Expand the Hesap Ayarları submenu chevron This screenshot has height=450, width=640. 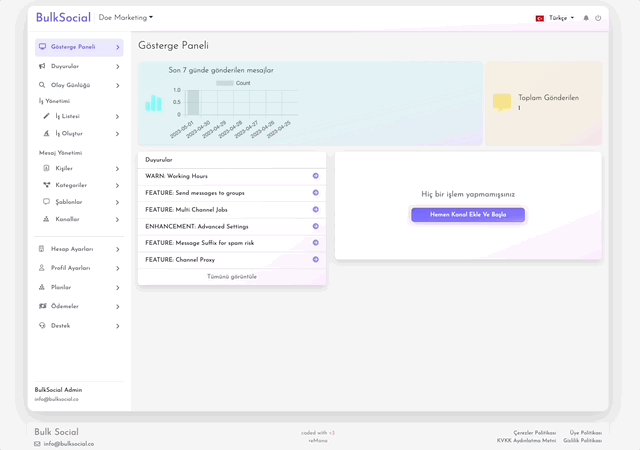117,249
